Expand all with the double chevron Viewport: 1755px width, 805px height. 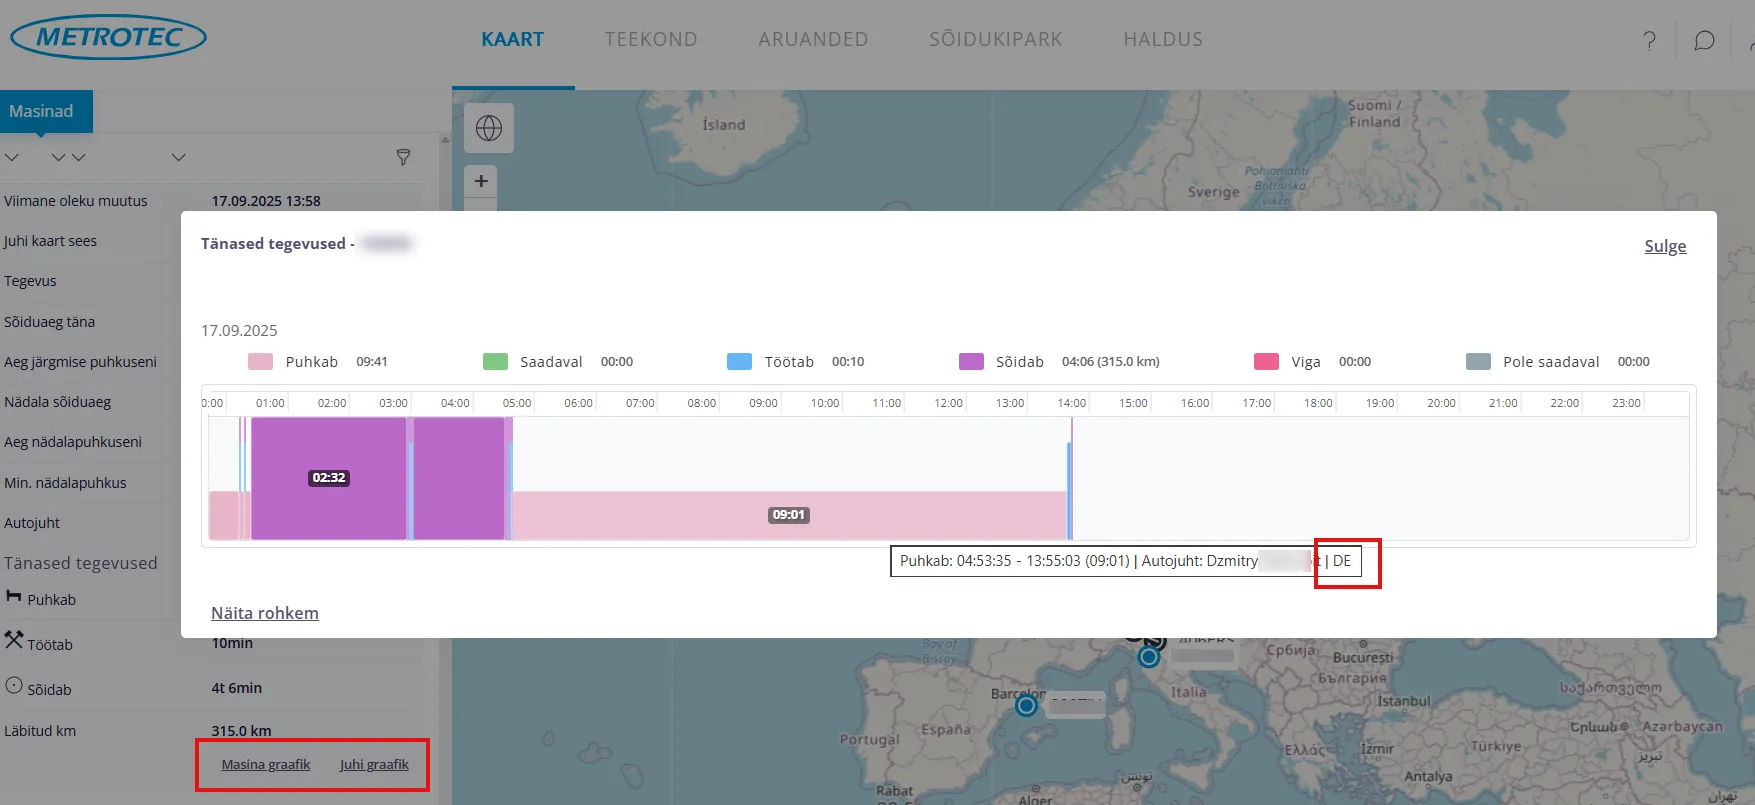pos(68,158)
